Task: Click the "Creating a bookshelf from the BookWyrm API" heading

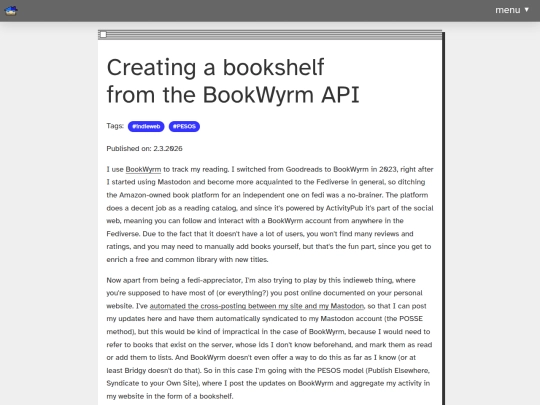Action: click(x=233, y=81)
